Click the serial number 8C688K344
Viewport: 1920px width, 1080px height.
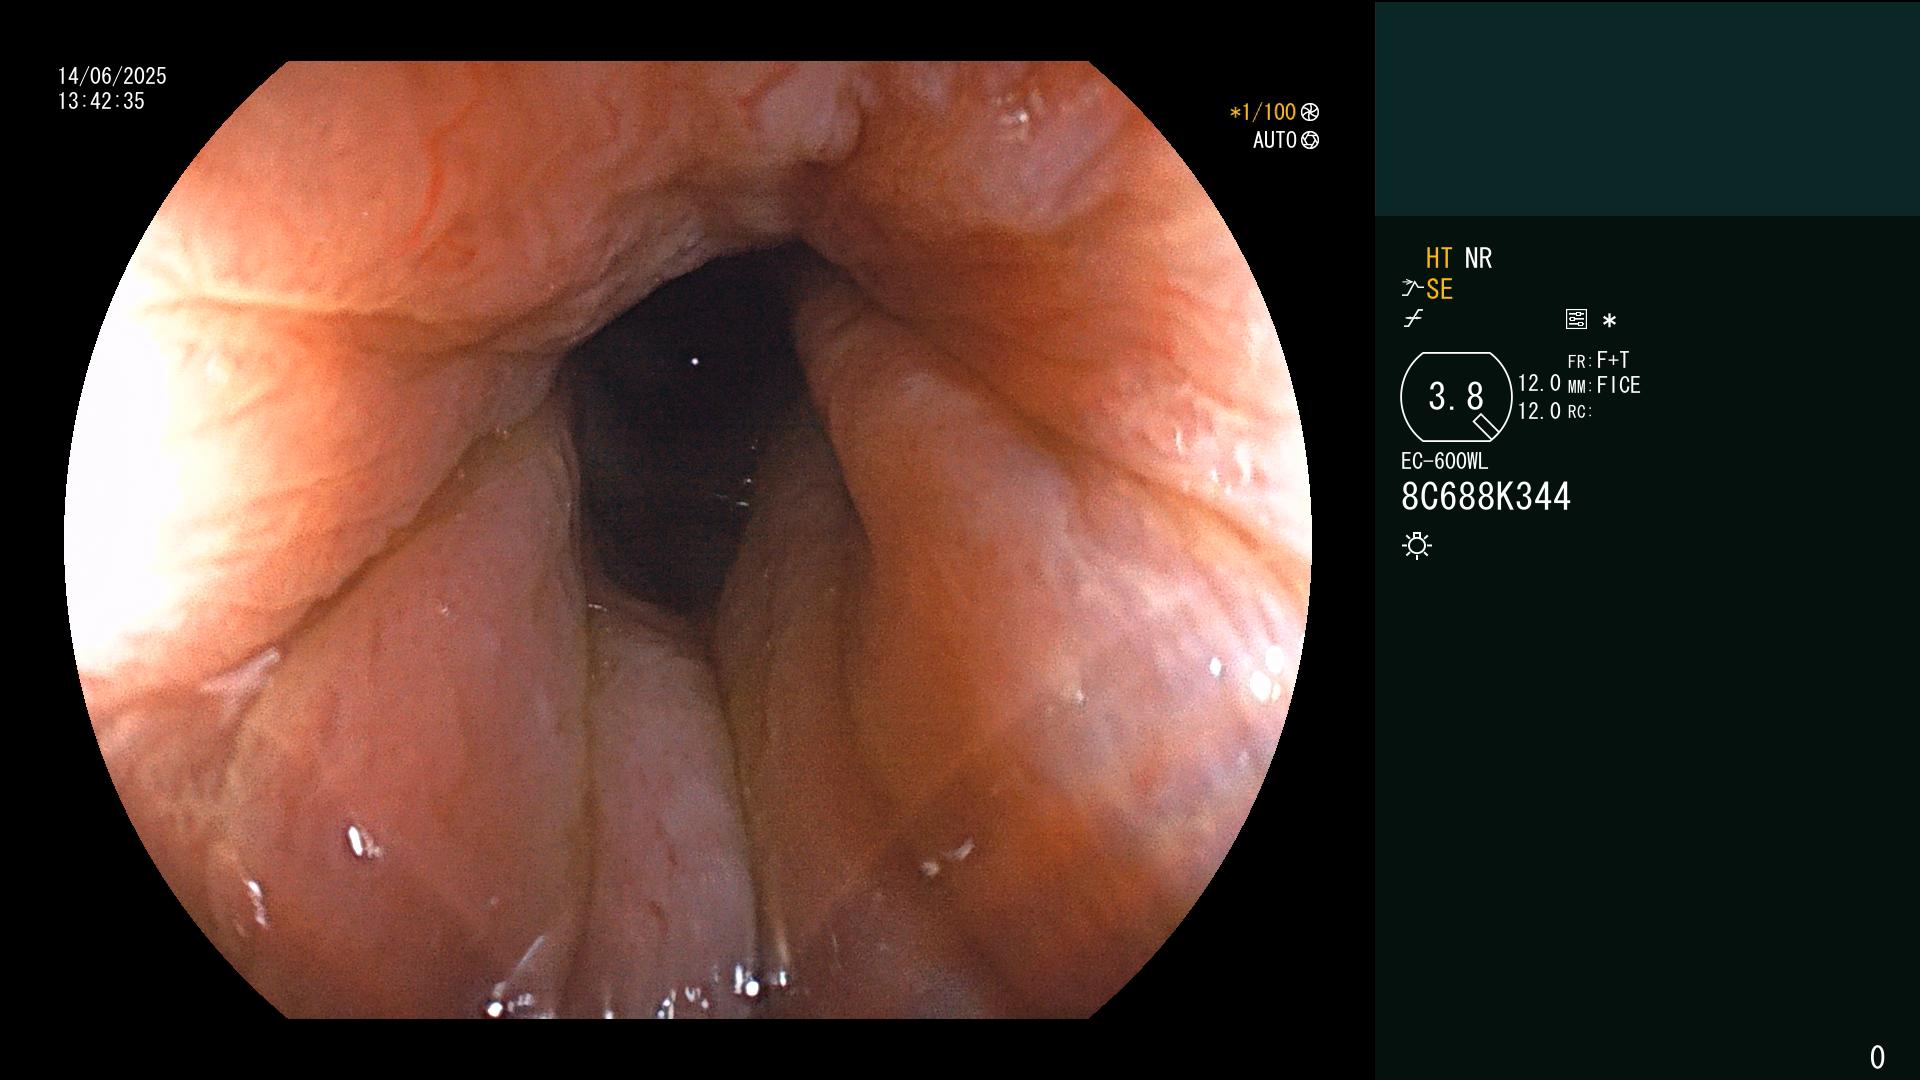pos(1486,497)
